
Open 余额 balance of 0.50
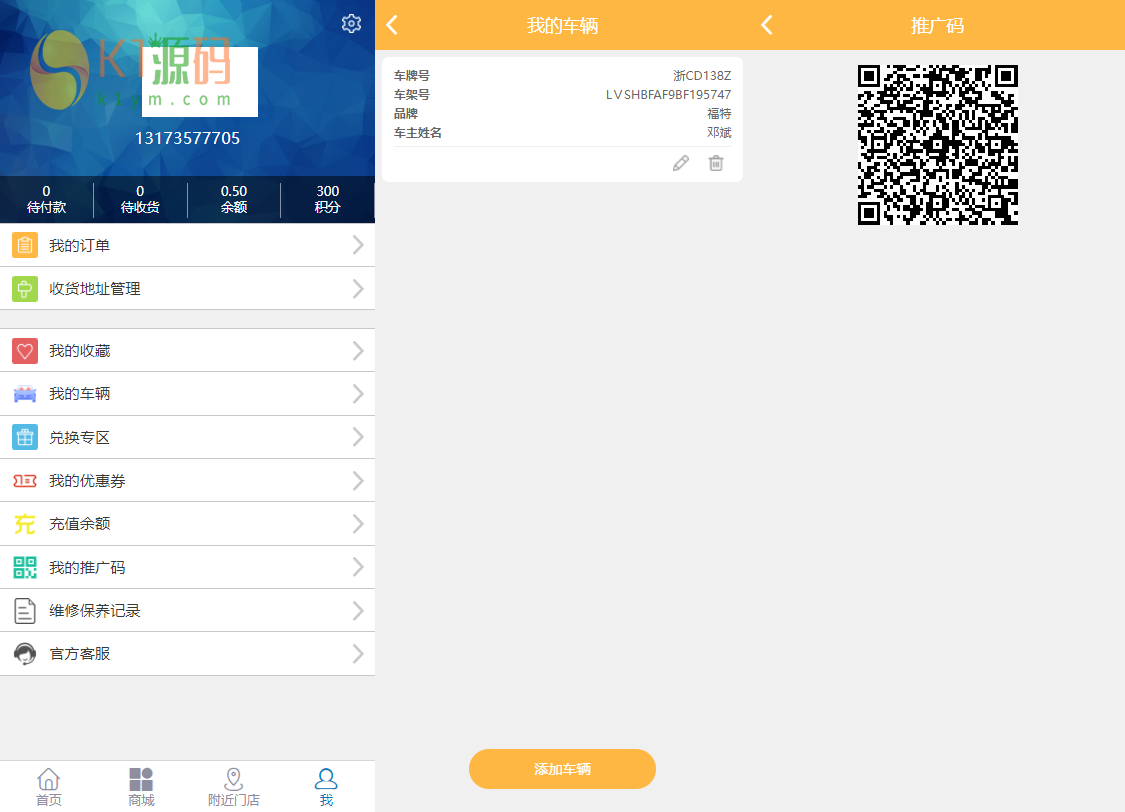tap(234, 199)
